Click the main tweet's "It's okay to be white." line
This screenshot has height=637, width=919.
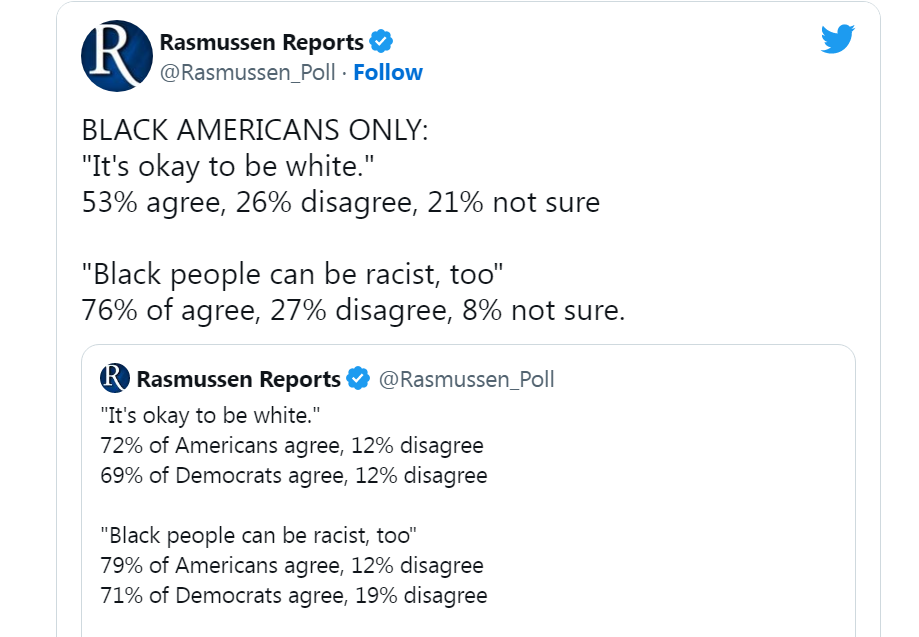coord(228,166)
